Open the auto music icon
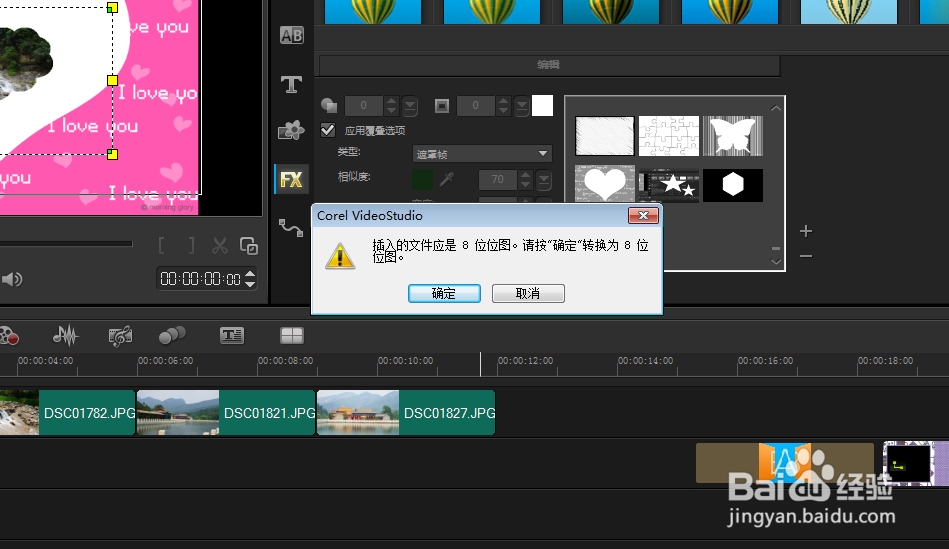 [x=120, y=336]
